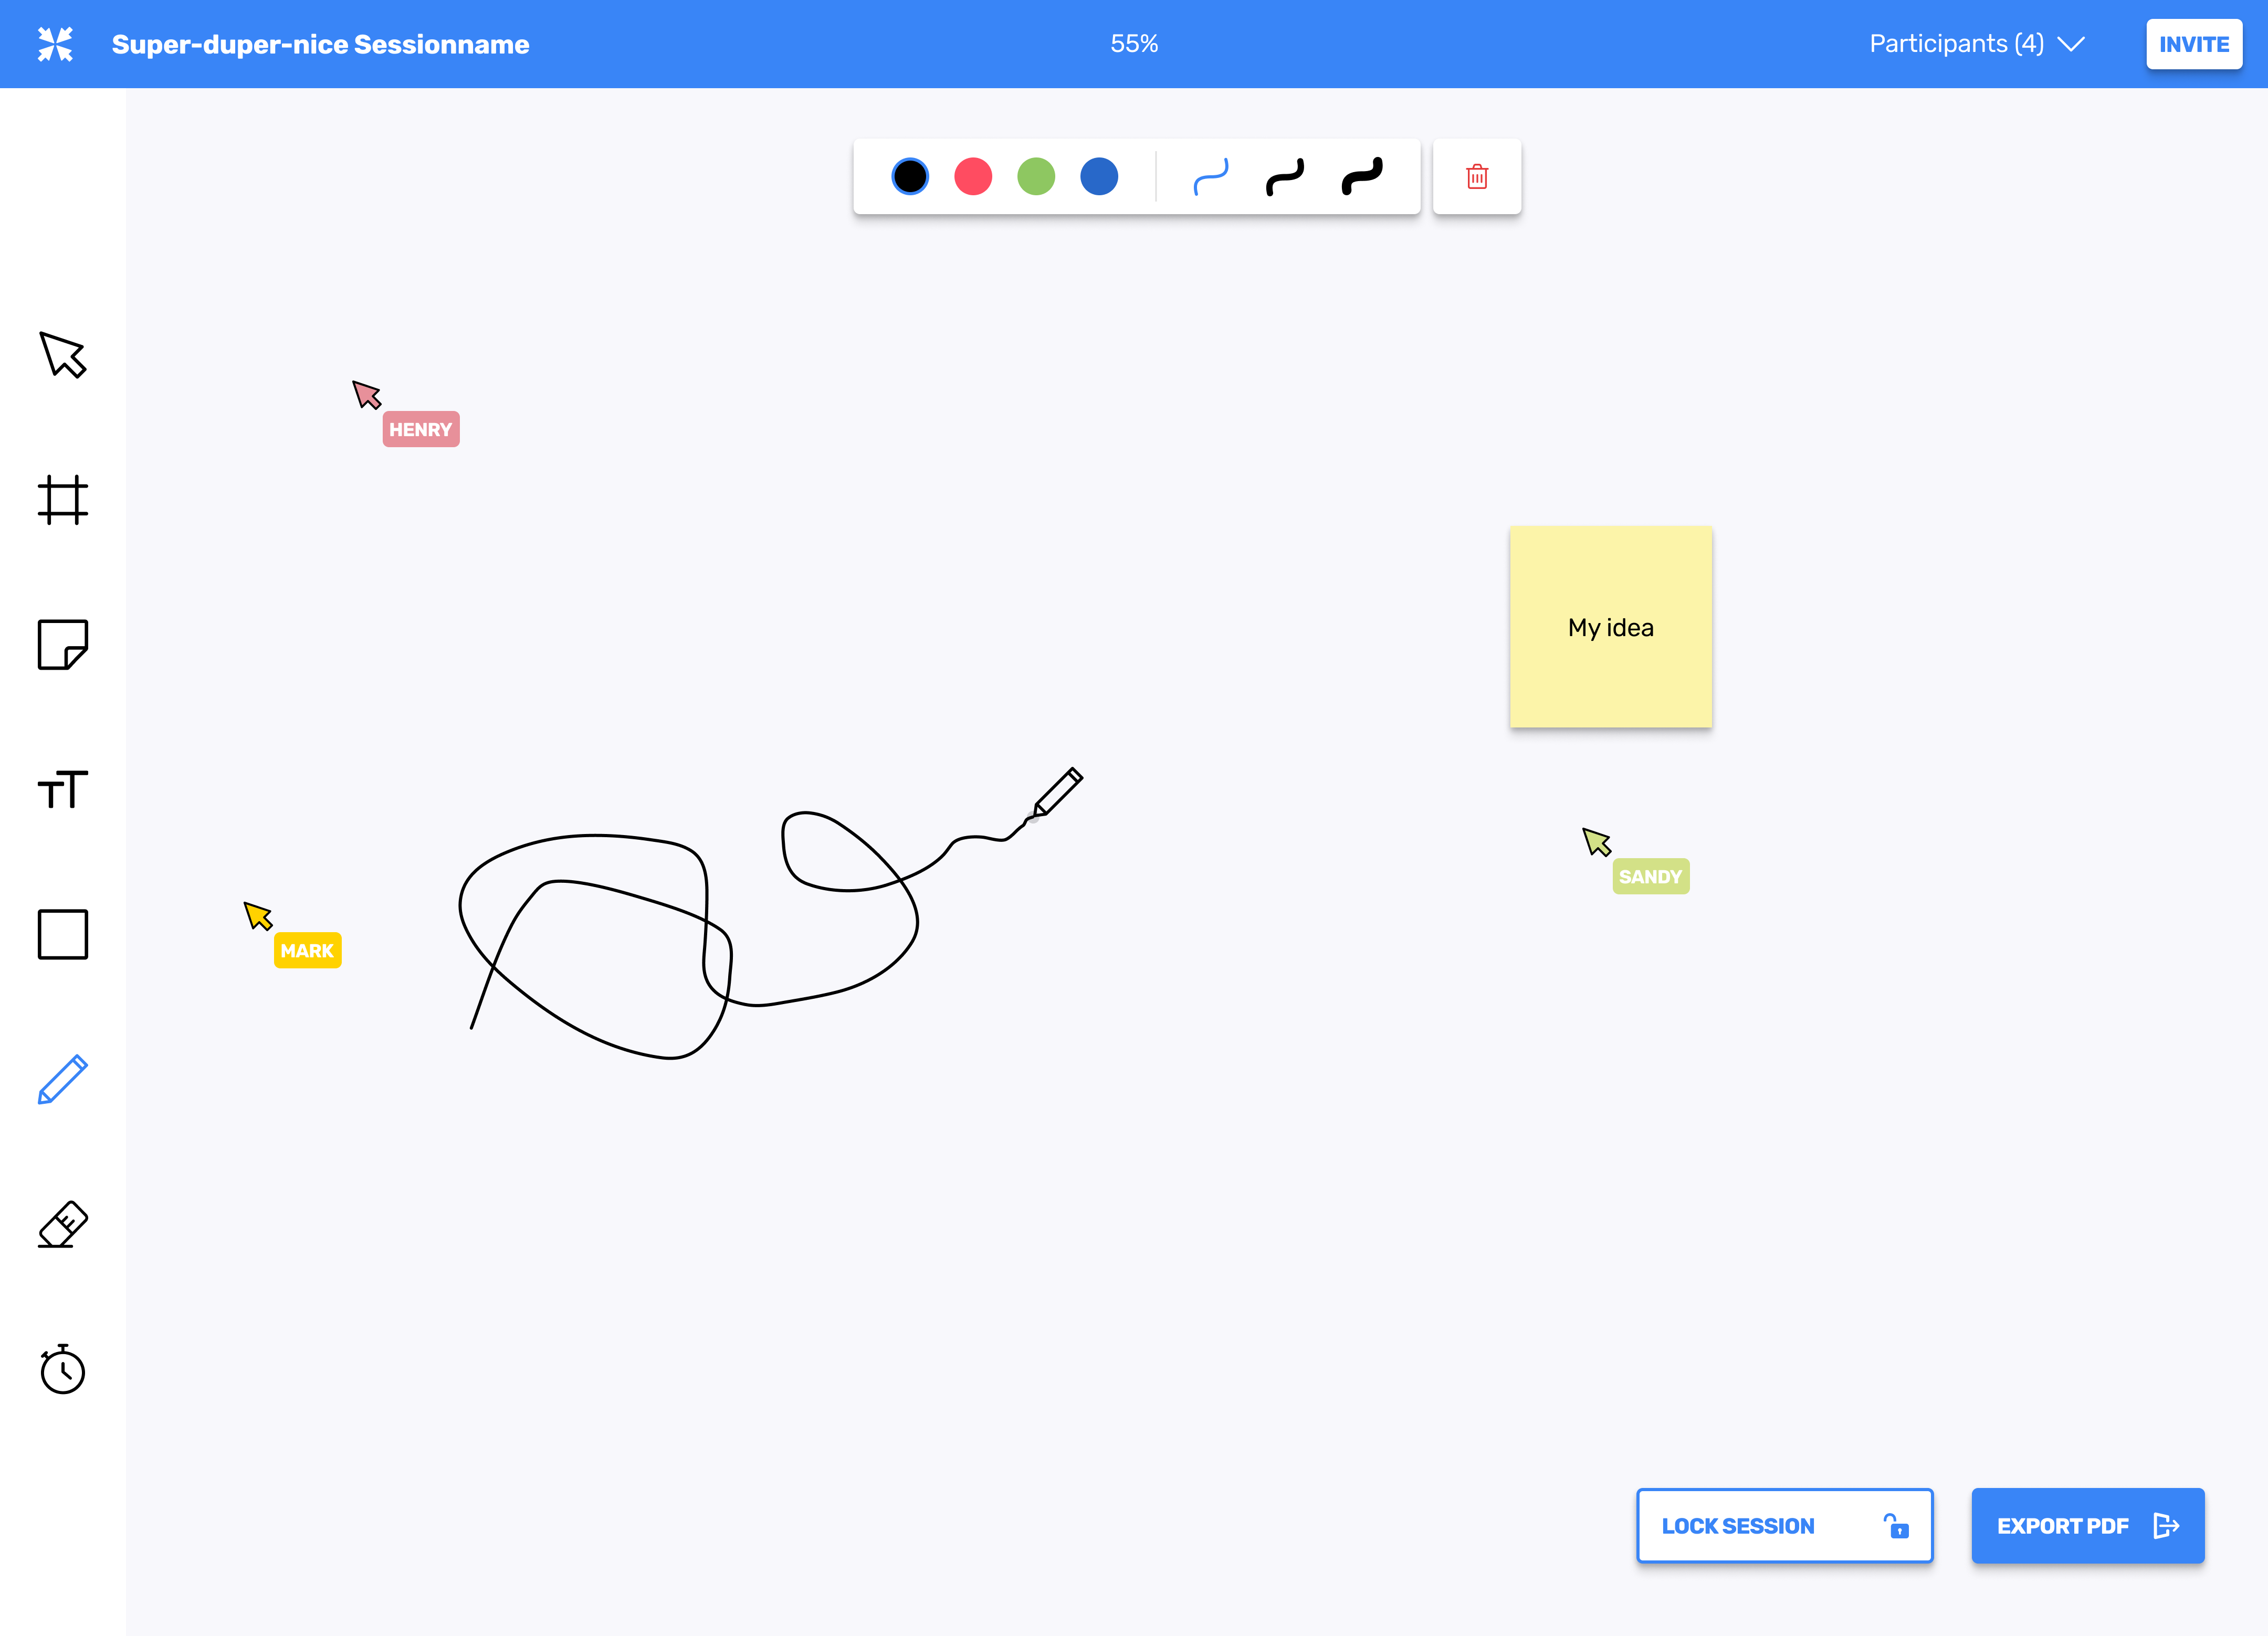Activate the text tool

[63, 789]
